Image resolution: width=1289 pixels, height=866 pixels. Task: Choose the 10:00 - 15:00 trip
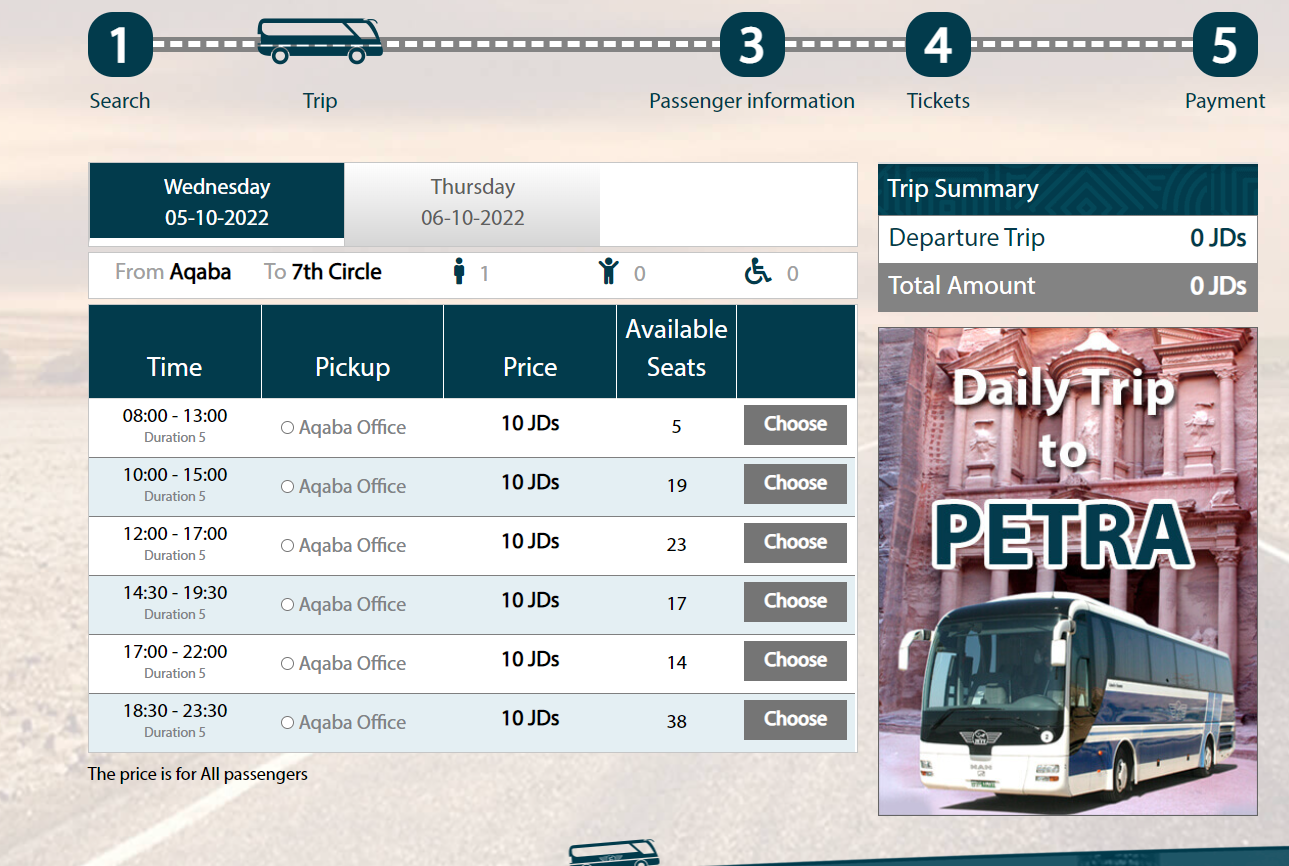(x=795, y=484)
